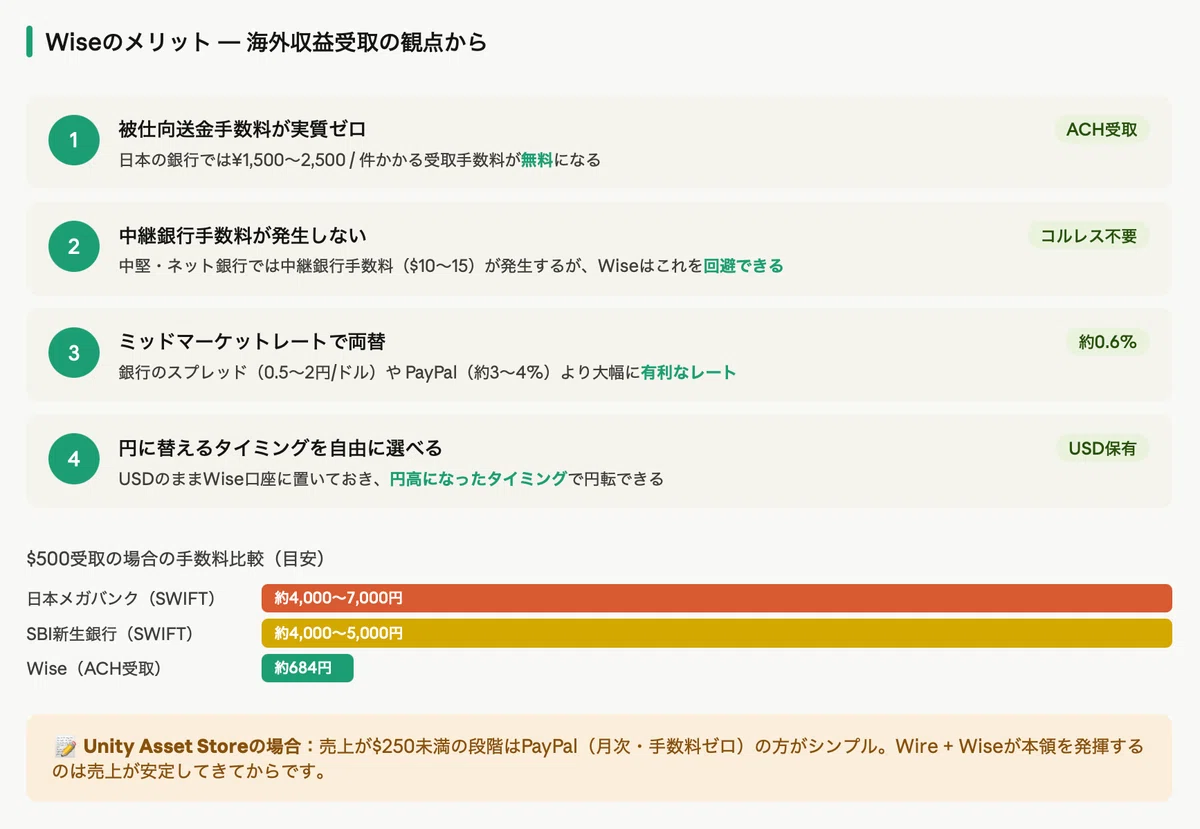The image size is (1200, 829).
Task: Click the description starting 中堅・ネット銀行では
Action: click(x=451, y=266)
